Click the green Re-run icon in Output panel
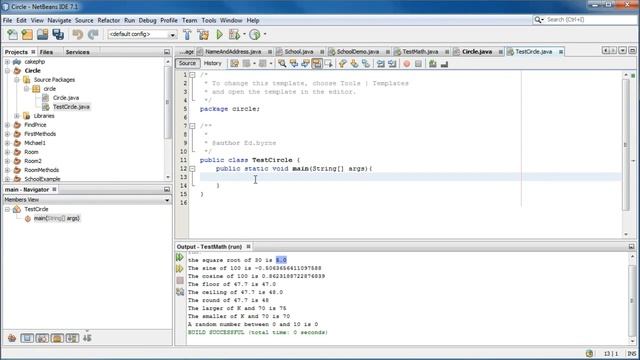The width and height of the screenshot is (640, 360). pos(180,257)
